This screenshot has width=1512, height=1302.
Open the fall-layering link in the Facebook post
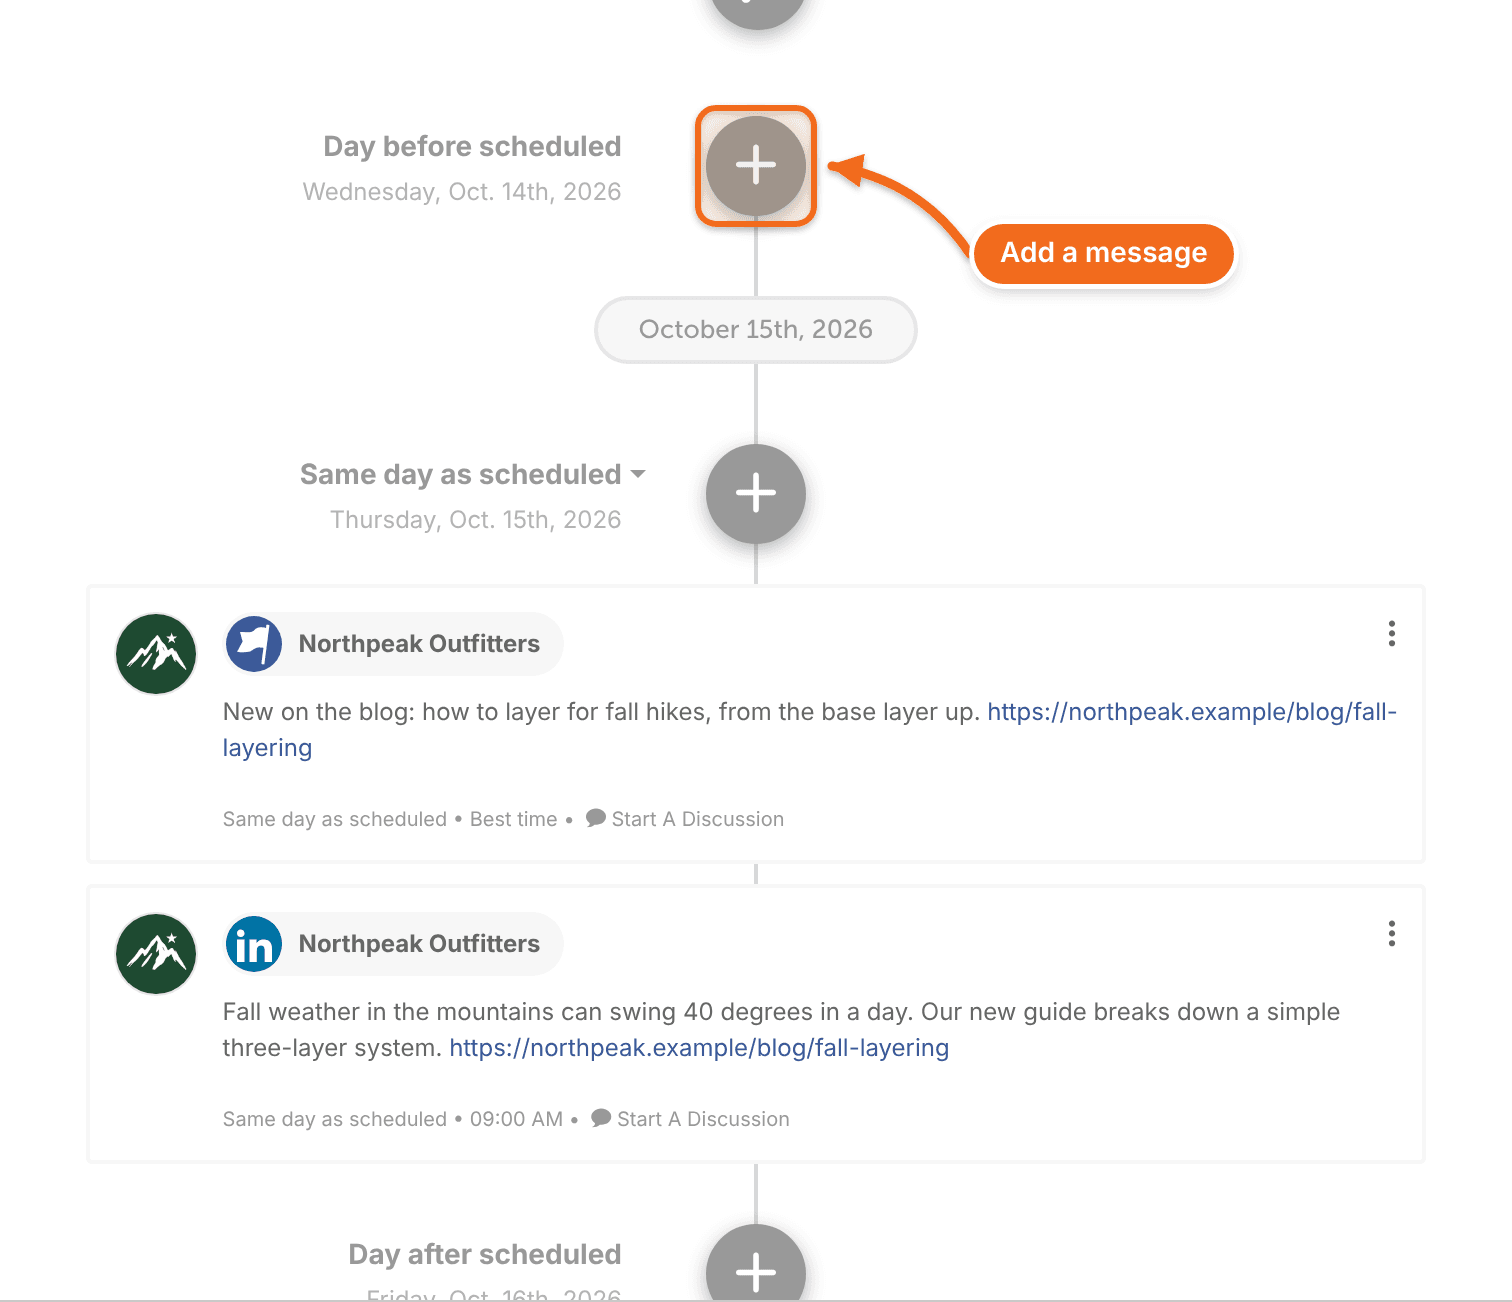pyautogui.click(x=1192, y=712)
